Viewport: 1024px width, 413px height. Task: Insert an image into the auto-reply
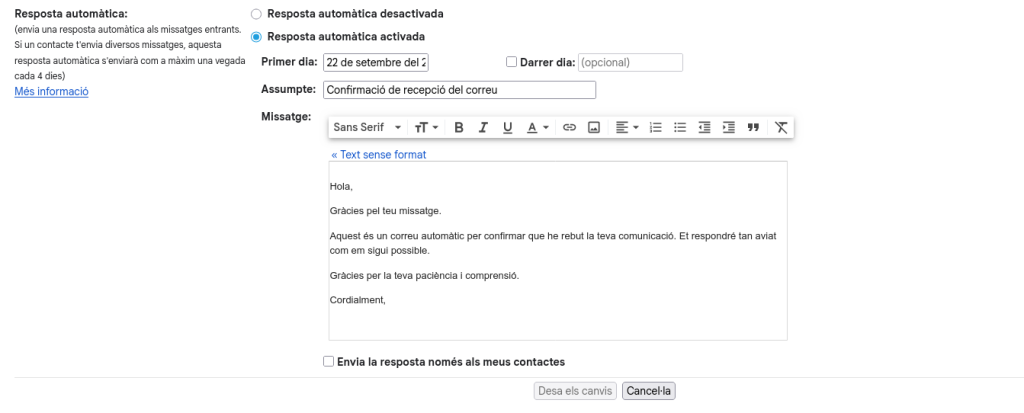(x=593, y=128)
